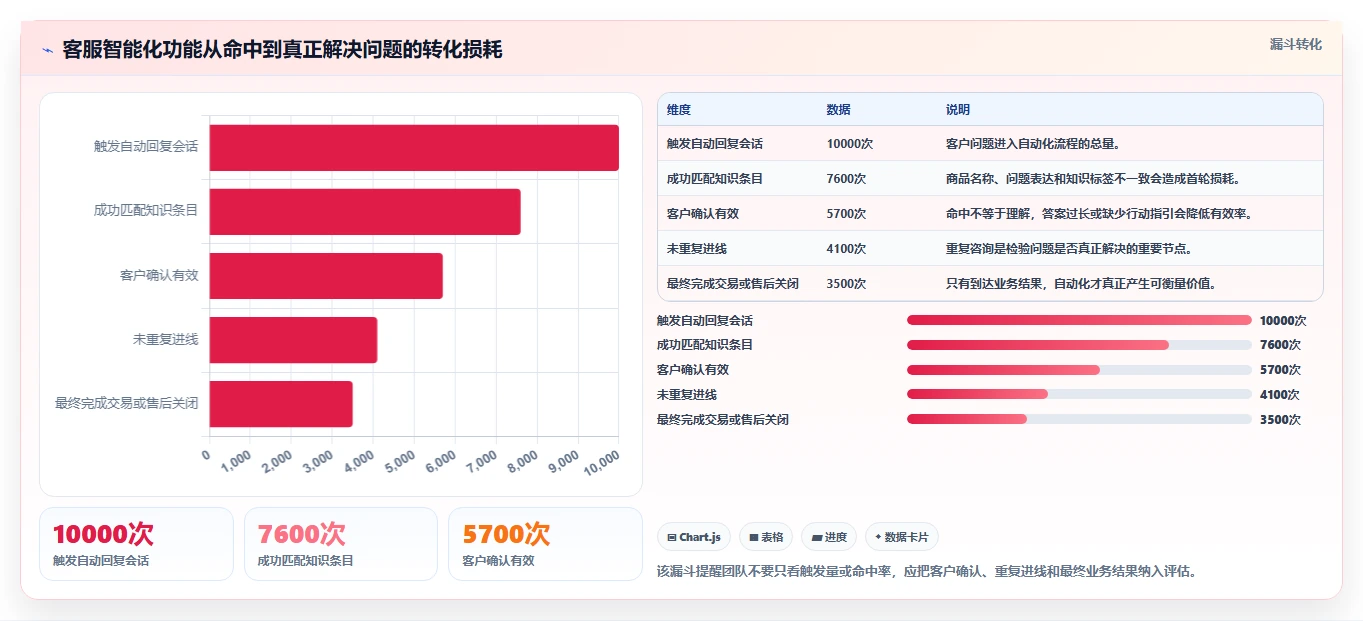Click chart axis label 最终完成交易或售后关闭

[127, 404]
